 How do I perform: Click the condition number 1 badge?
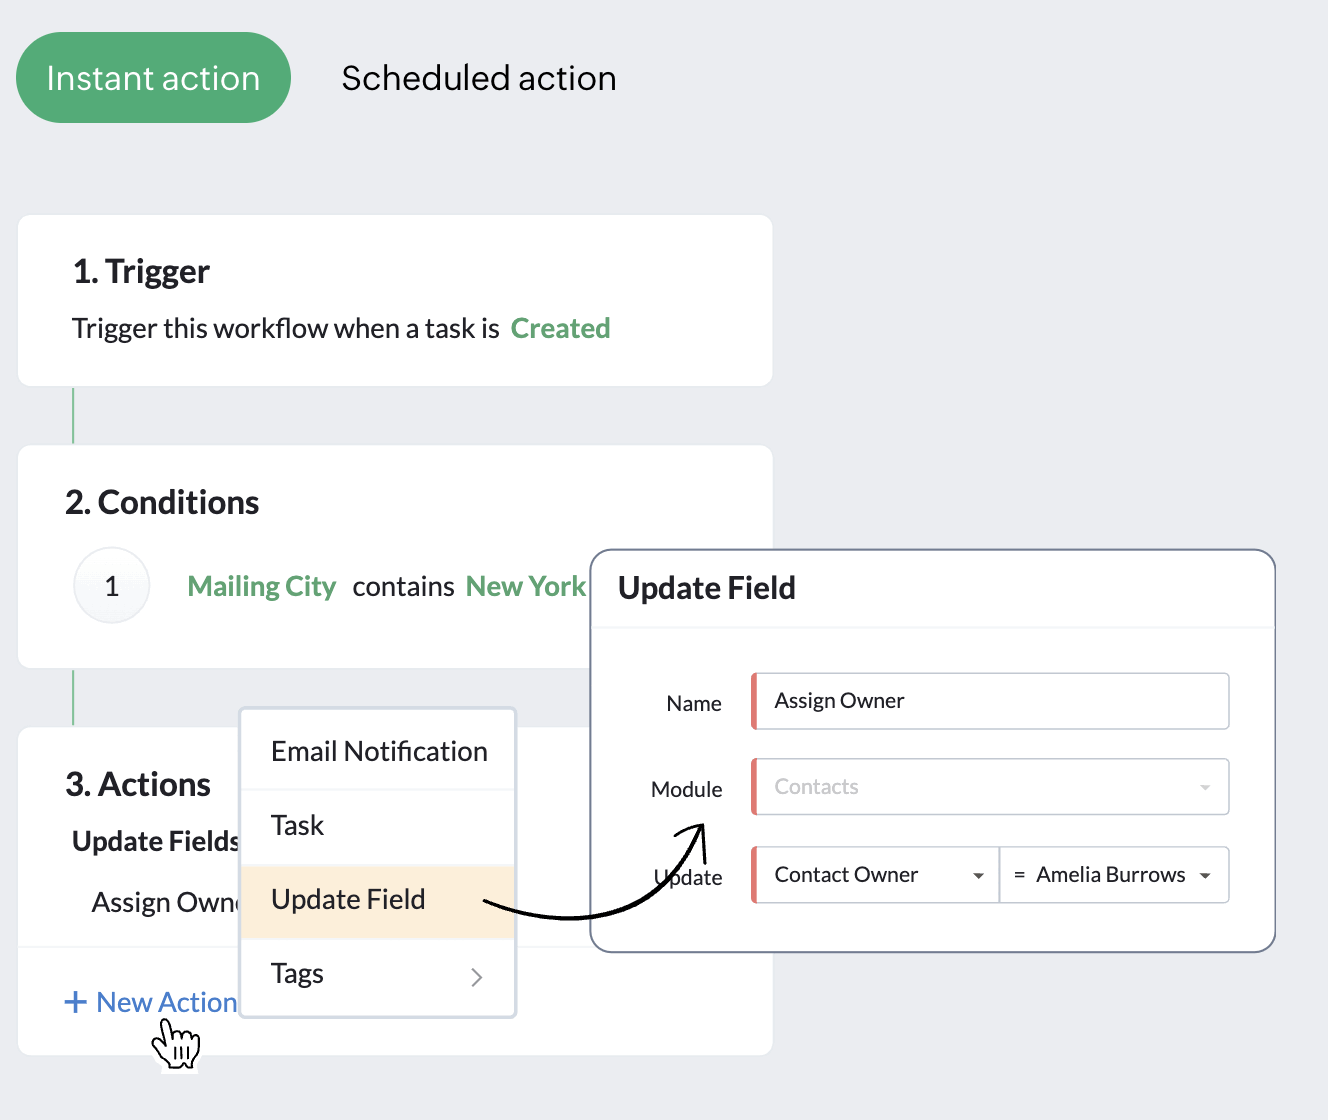[111, 585]
